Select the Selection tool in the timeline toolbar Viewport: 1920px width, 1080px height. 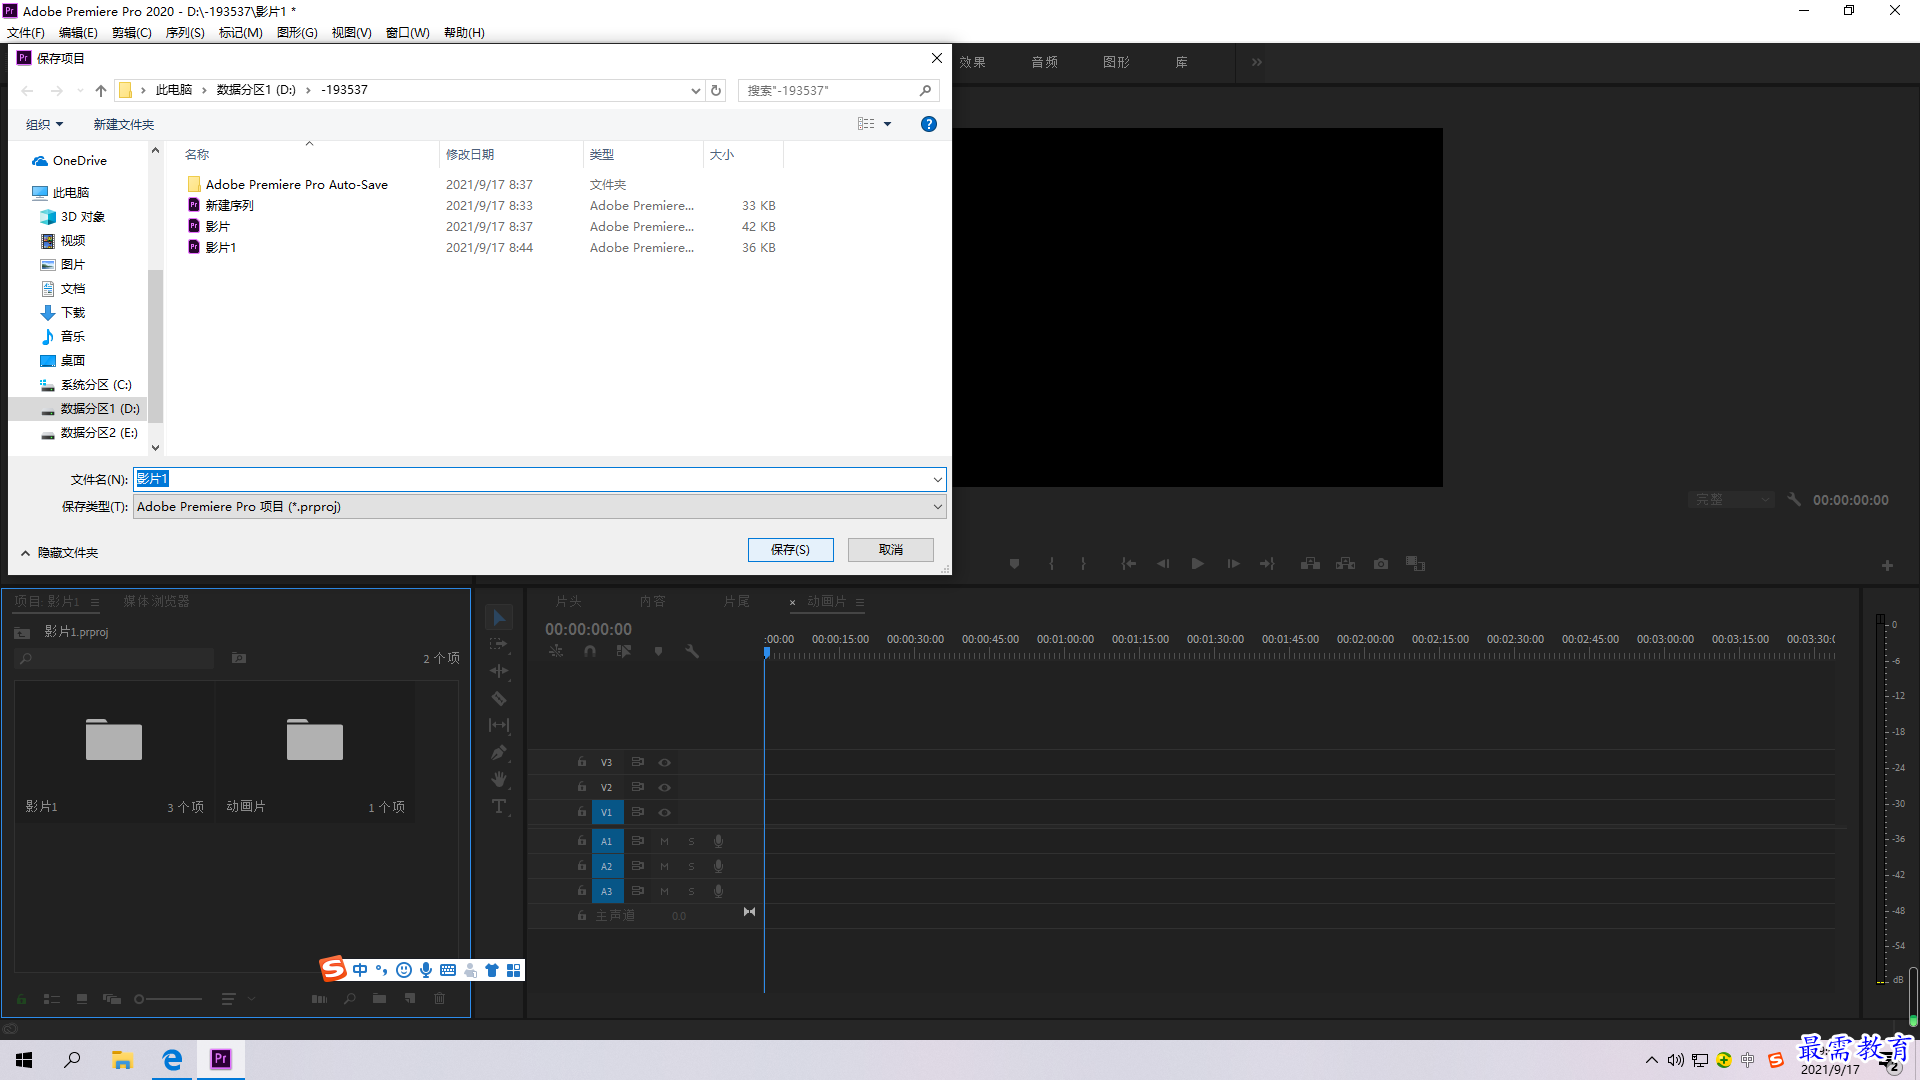(499, 617)
